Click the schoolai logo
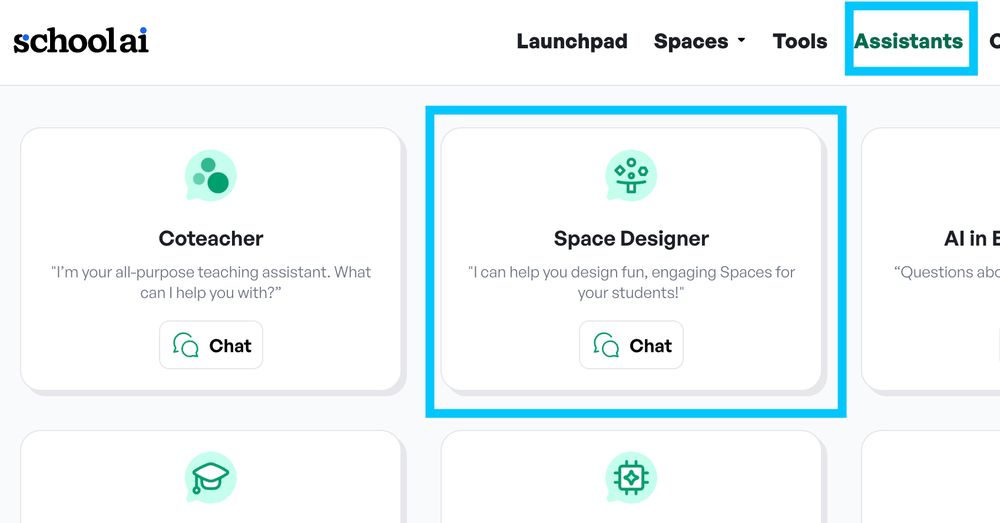Viewport: 1000px width, 523px height. click(81, 40)
